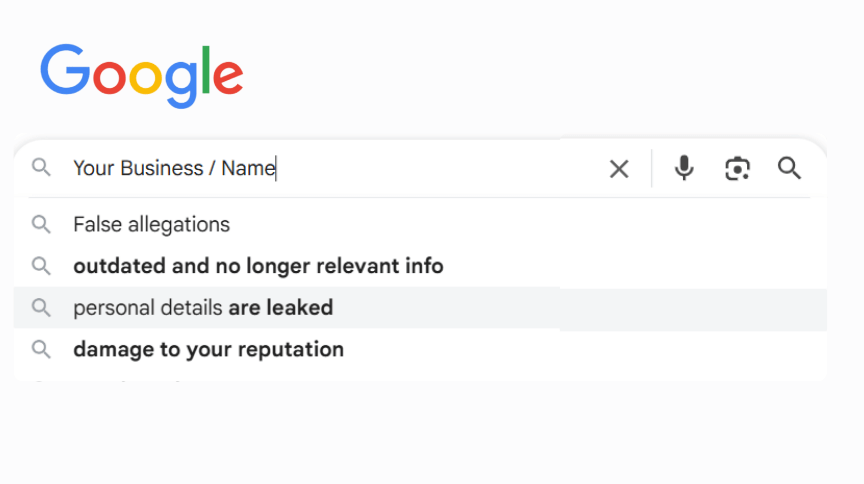Start voice search with the microphone icon
864x484 pixels.
click(684, 168)
